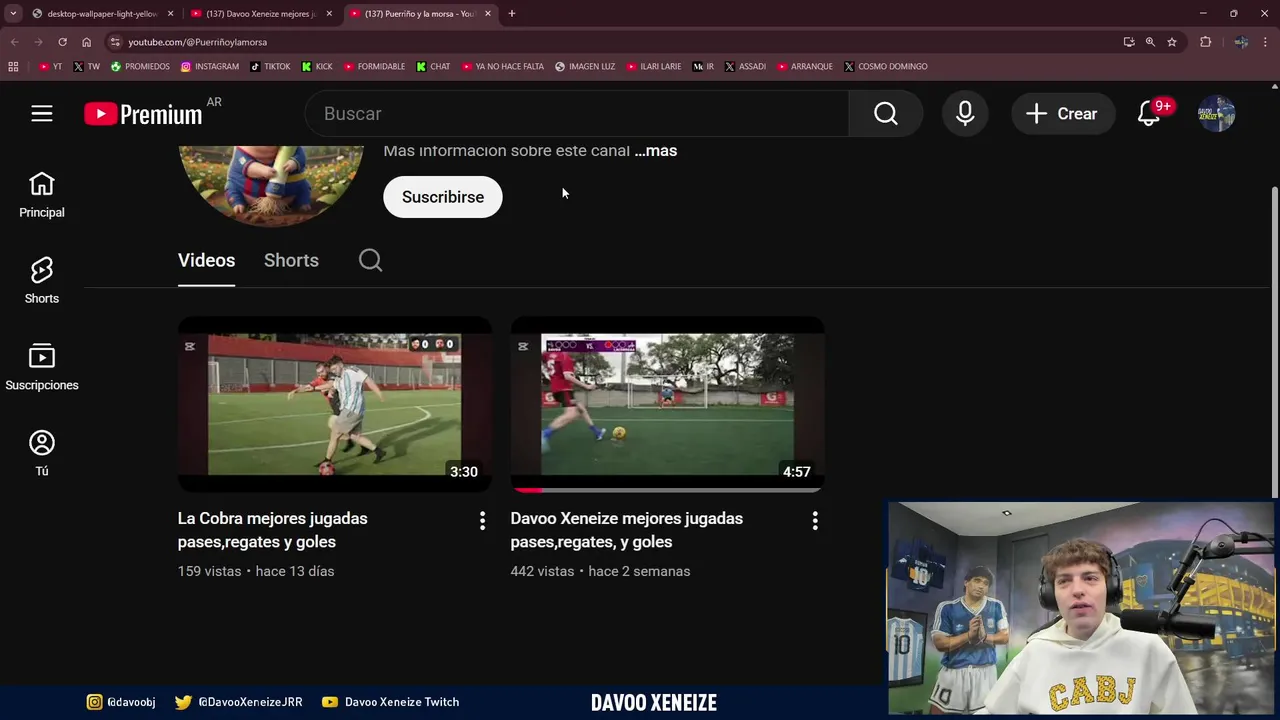The height and width of the screenshot is (720, 1280).
Task: Go to Principal home in sidebar
Action: (x=41, y=195)
